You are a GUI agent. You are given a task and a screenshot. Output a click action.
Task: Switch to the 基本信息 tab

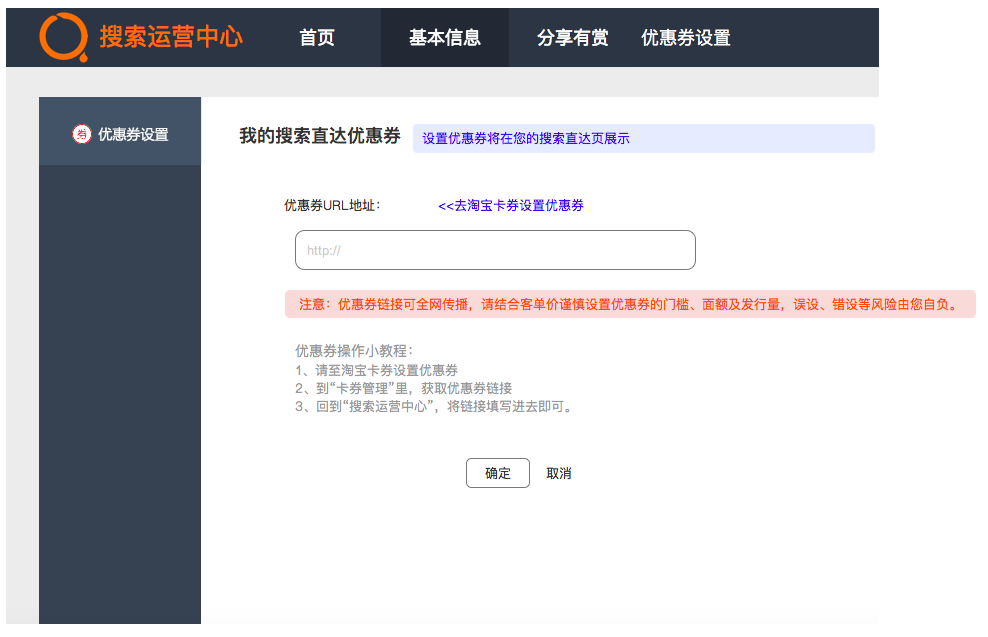click(444, 37)
